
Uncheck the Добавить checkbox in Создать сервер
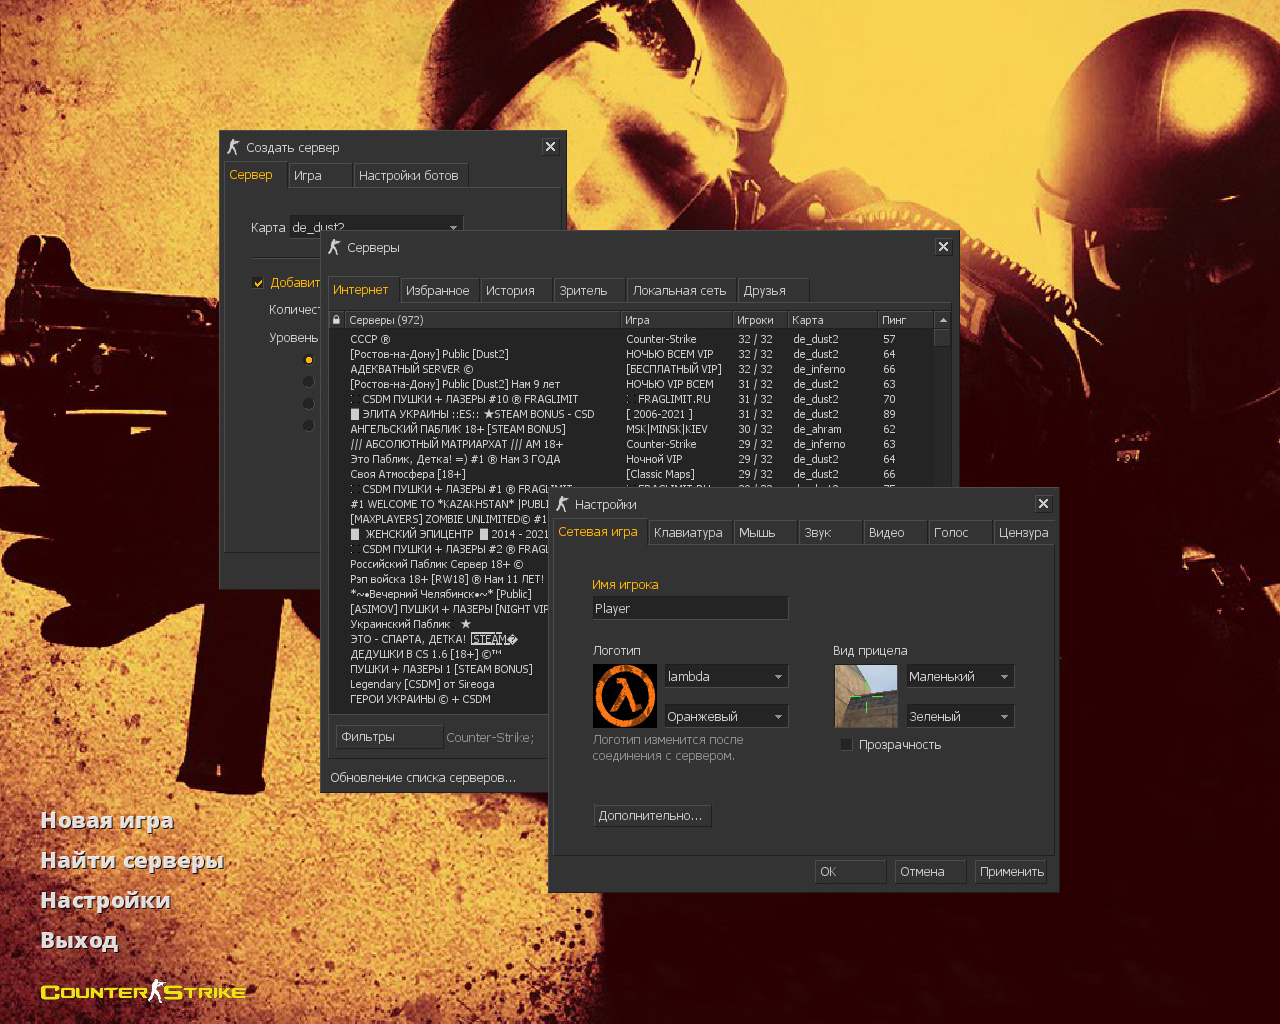(x=258, y=283)
